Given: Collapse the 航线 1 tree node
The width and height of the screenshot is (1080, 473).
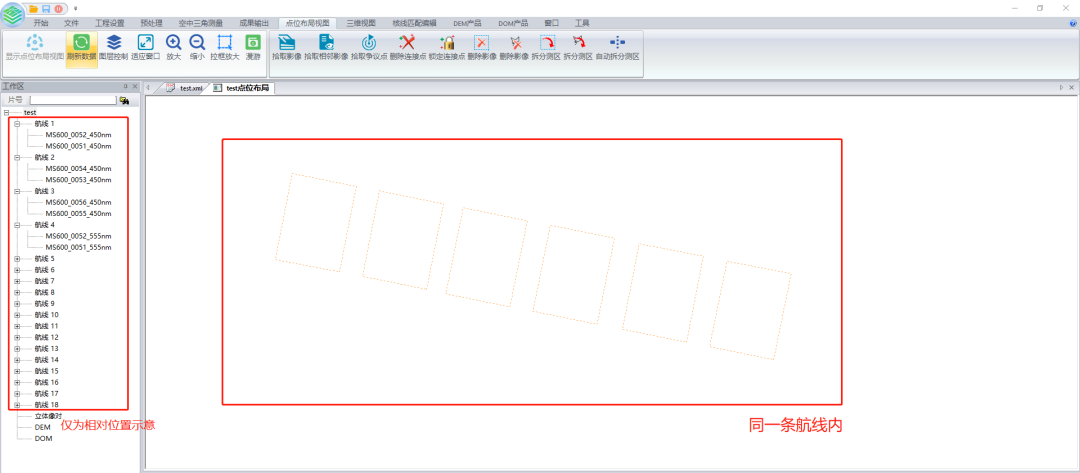Looking at the screenshot, I should [x=17, y=124].
